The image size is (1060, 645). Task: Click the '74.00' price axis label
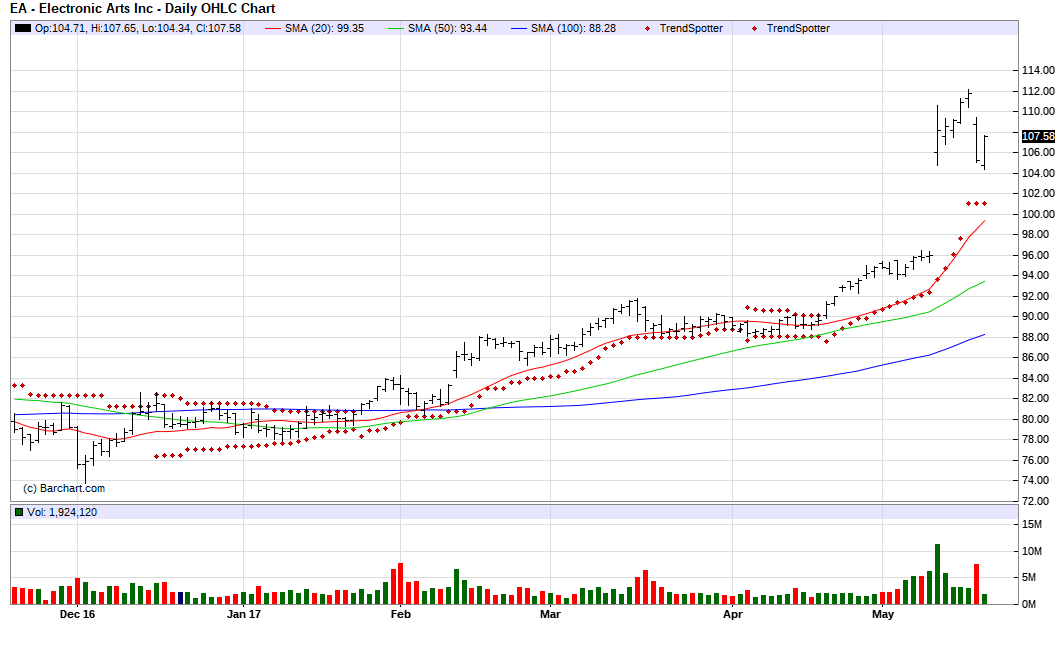click(x=1038, y=481)
